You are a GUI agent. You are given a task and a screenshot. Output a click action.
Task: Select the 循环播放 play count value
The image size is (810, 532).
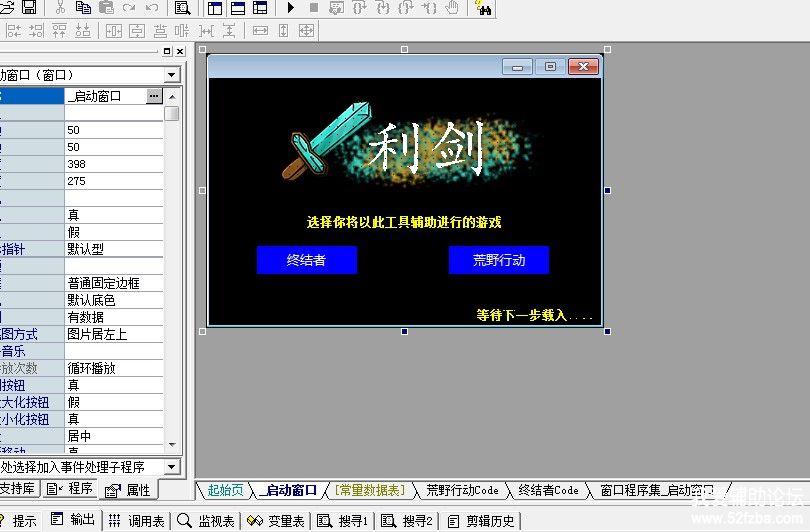pos(114,368)
